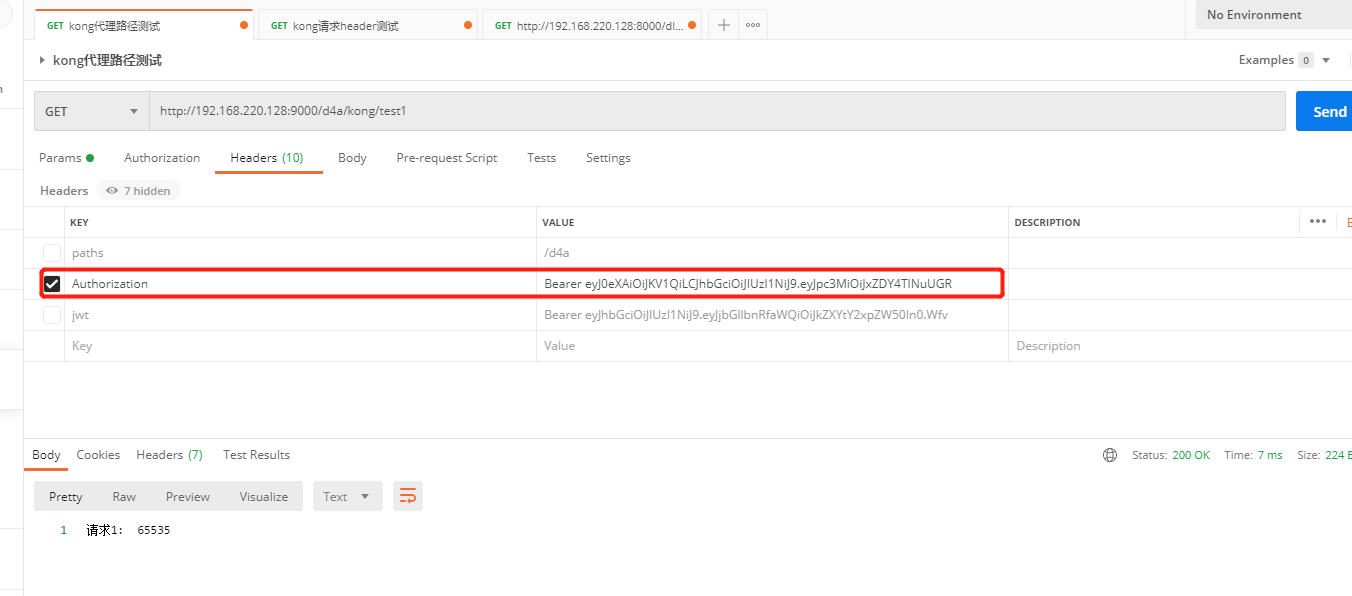
Task: Click the Authorization key cell
Action: tap(300, 284)
